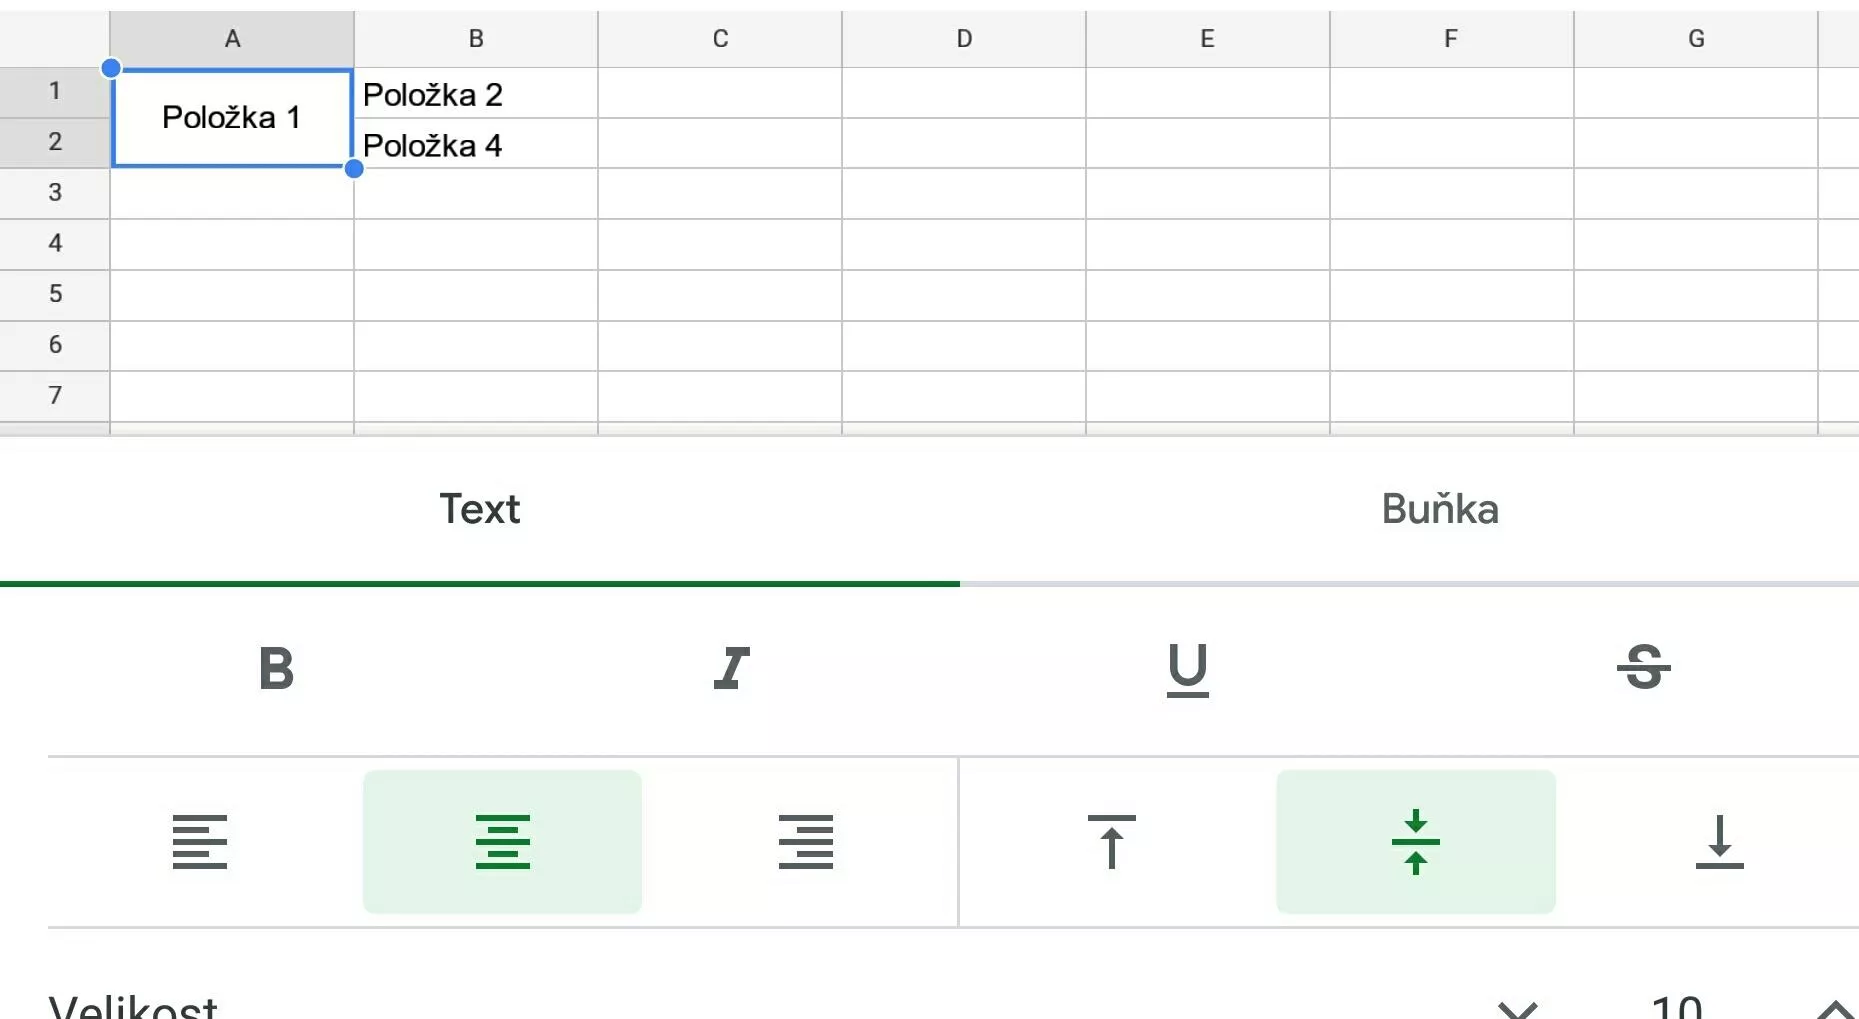Align text to the left

tap(200, 842)
